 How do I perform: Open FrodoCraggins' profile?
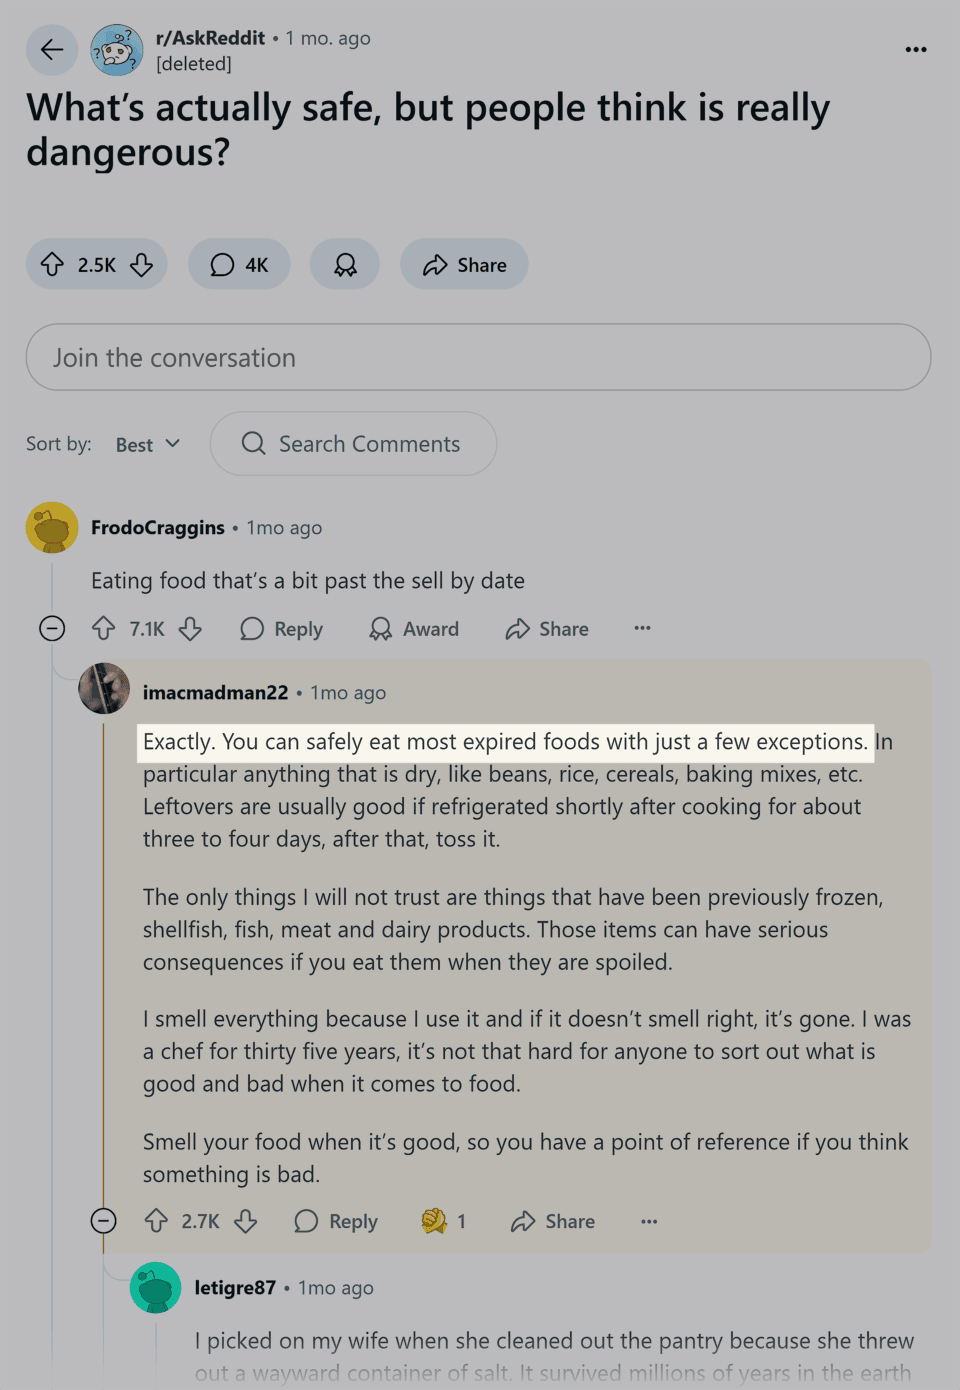point(157,527)
